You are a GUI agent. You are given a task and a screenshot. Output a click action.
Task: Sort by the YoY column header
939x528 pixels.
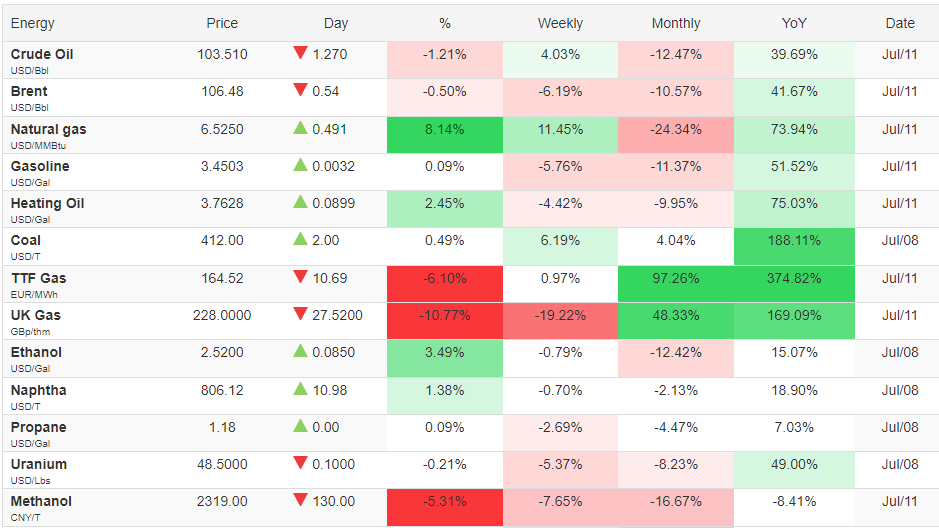(x=794, y=23)
